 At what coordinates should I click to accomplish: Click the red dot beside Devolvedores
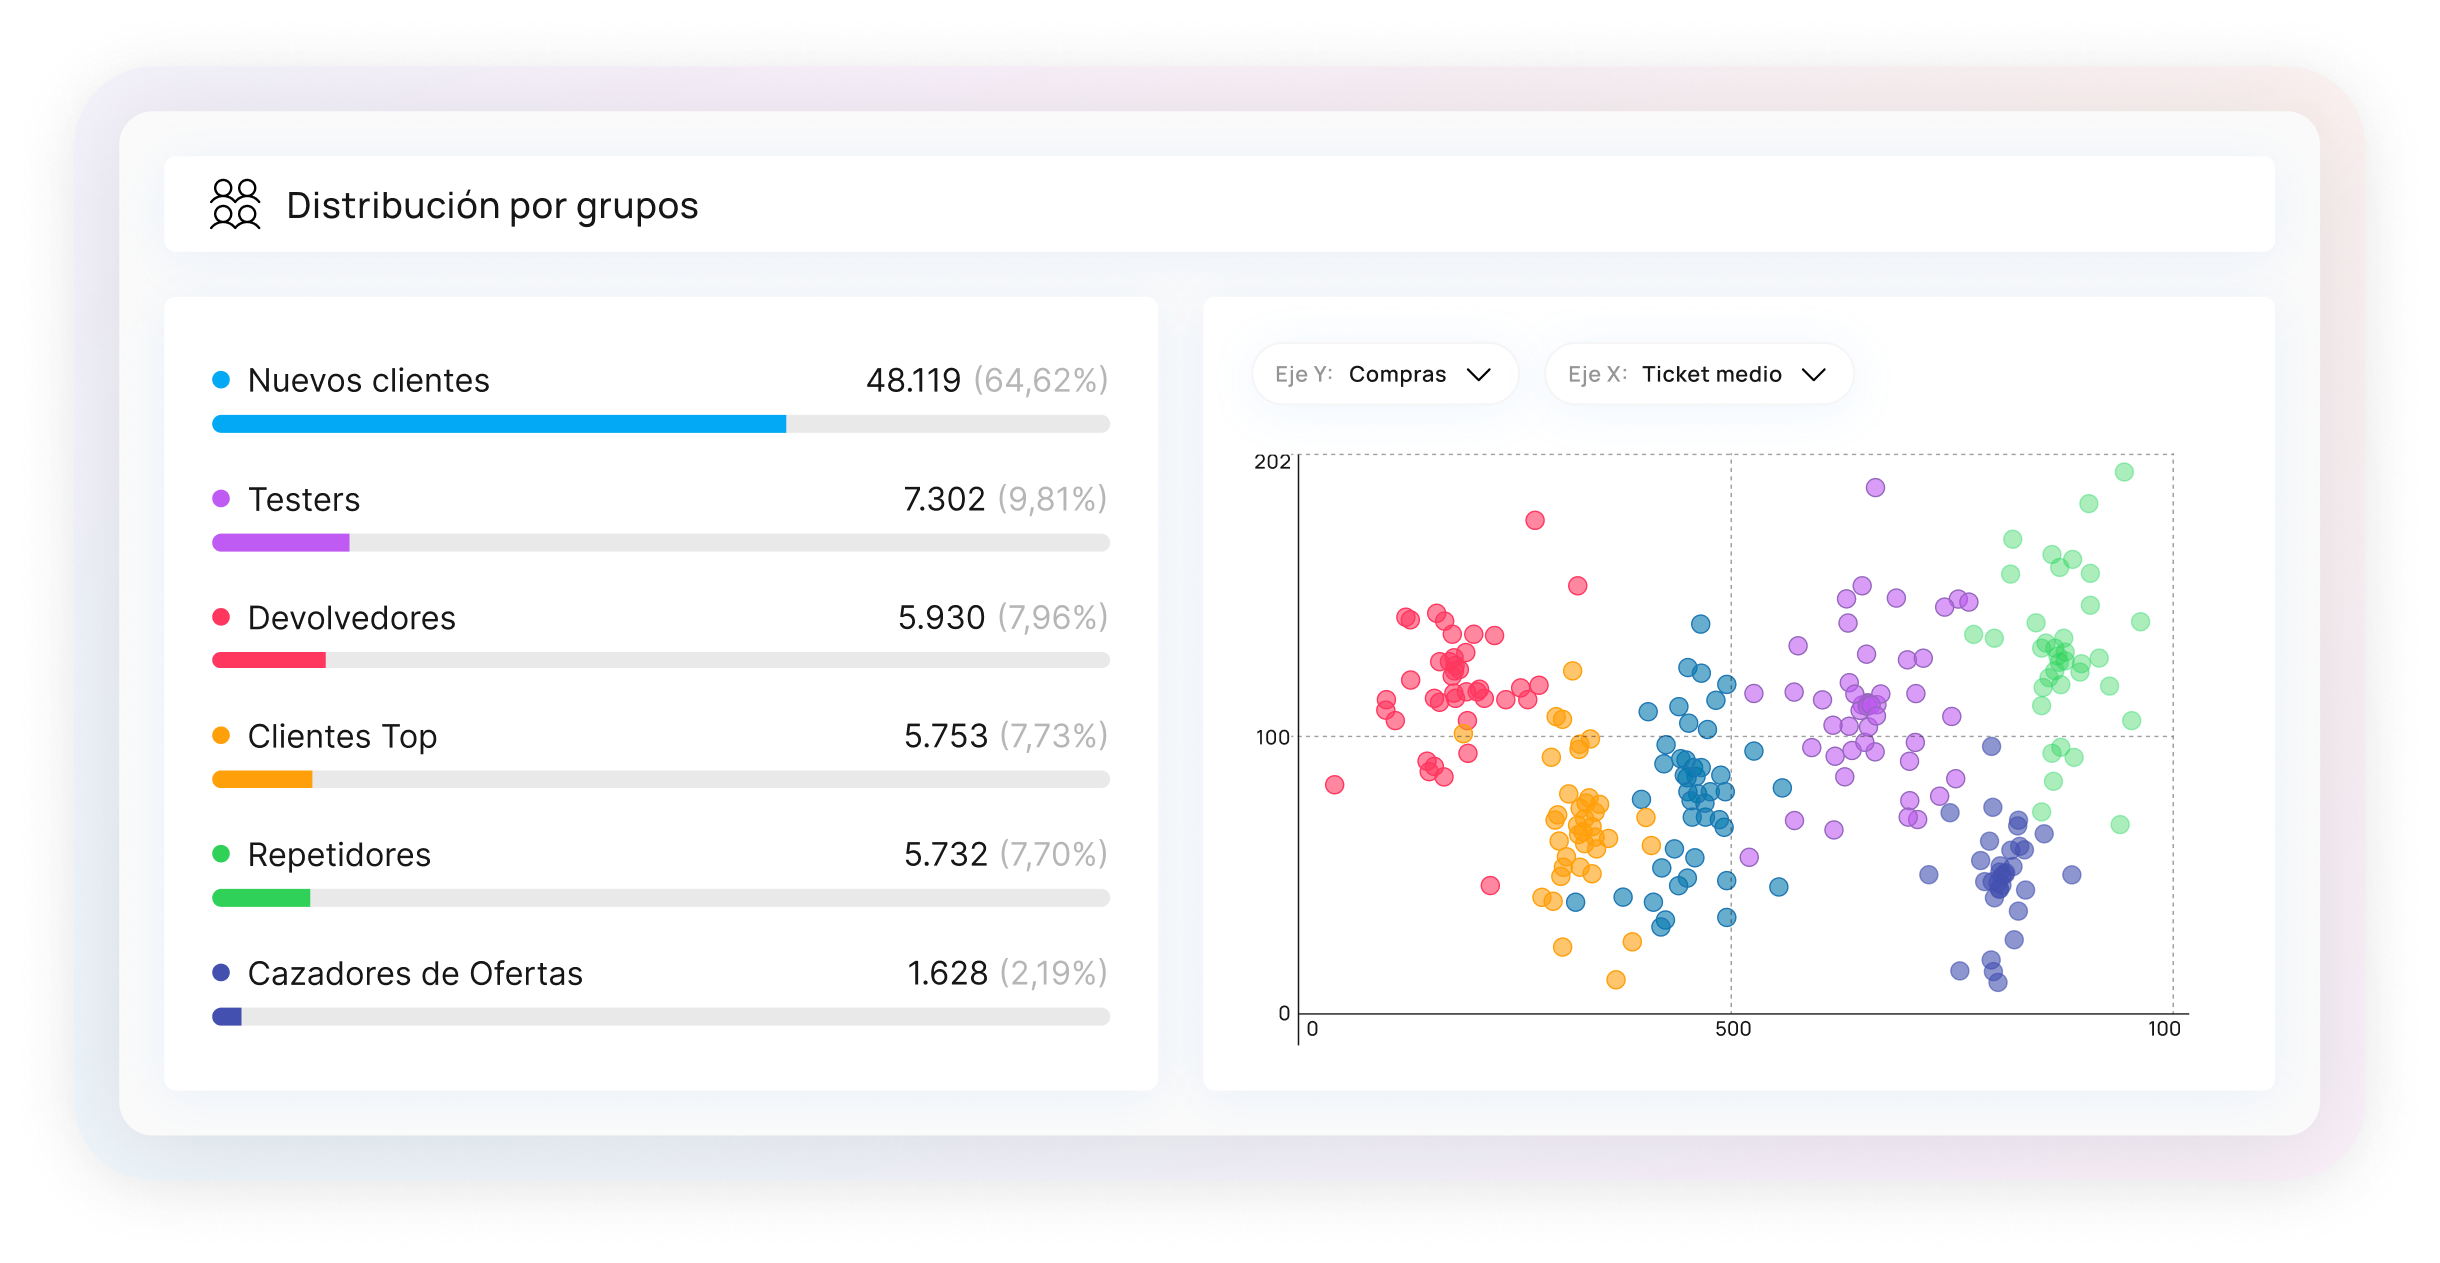pyautogui.click(x=222, y=617)
